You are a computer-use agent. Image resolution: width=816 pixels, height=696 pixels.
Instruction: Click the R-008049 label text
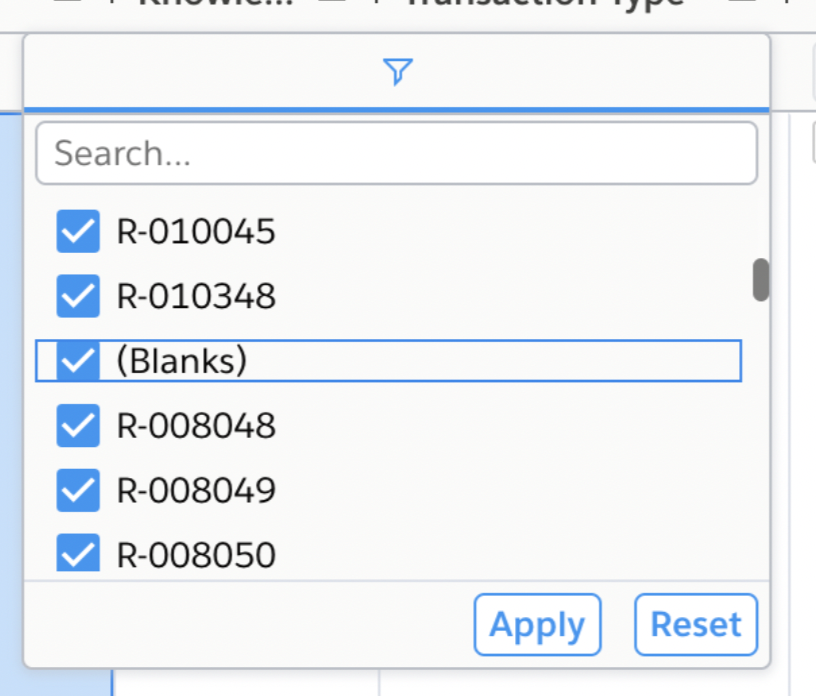(196, 490)
